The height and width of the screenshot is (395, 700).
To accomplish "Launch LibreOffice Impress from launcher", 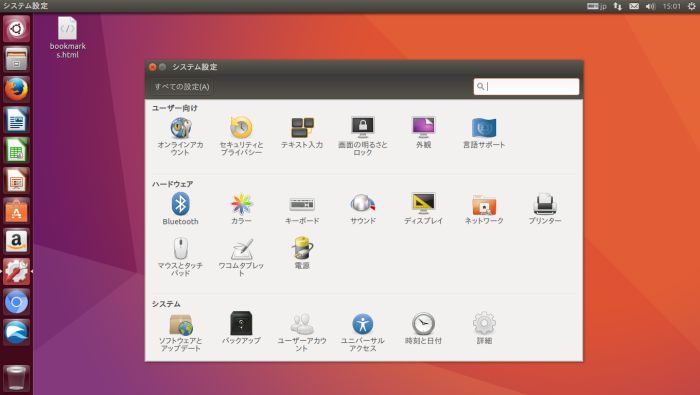I will [17, 181].
